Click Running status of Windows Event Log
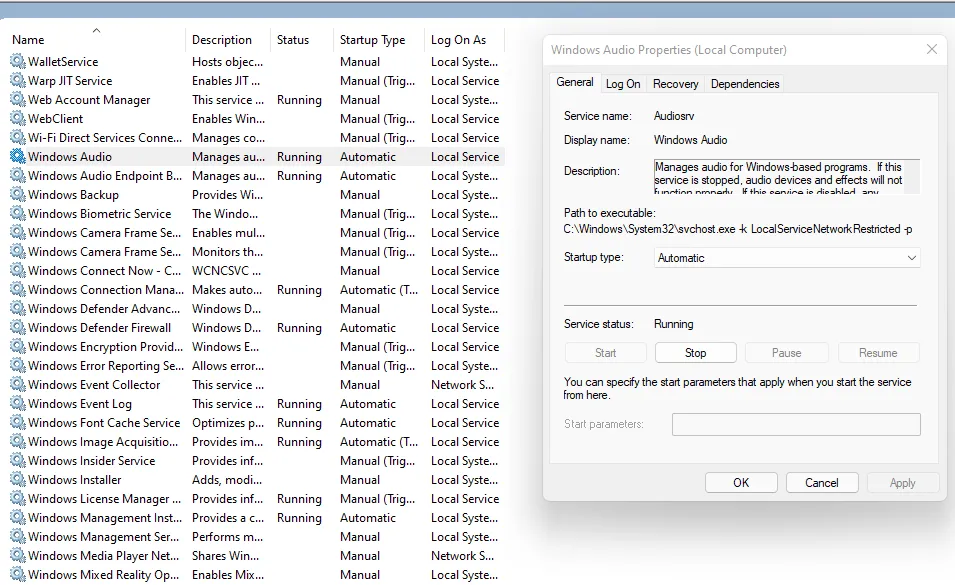This screenshot has width=955, height=585. [x=299, y=404]
